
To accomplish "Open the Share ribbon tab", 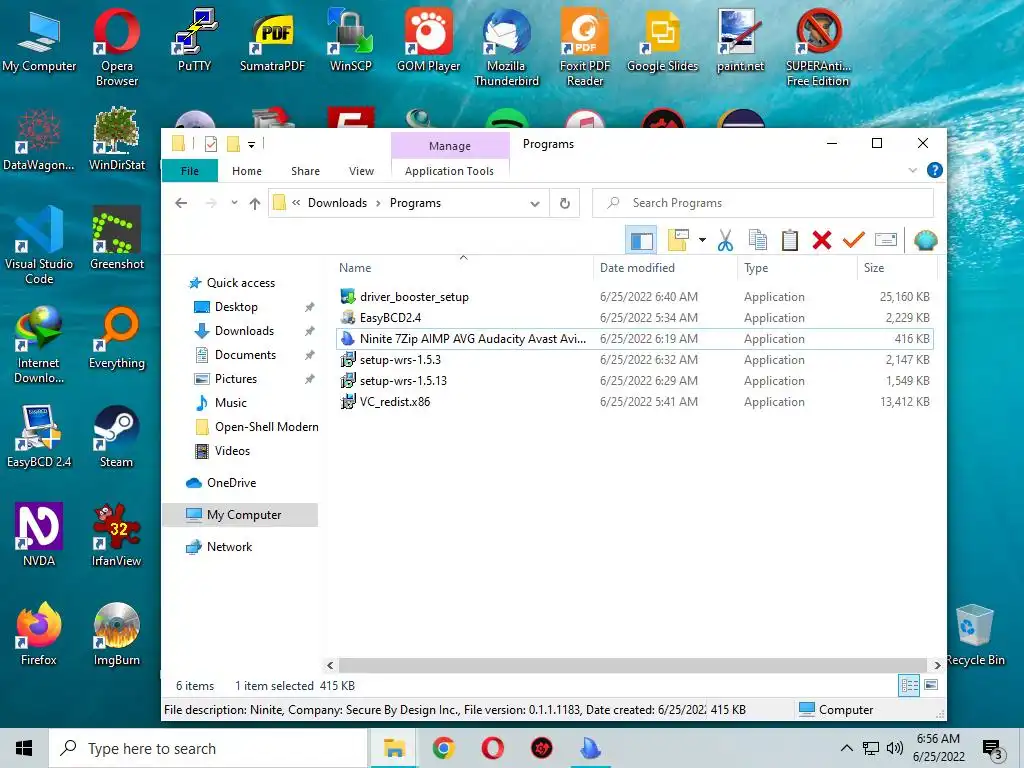I will pyautogui.click(x=305, y=171).
